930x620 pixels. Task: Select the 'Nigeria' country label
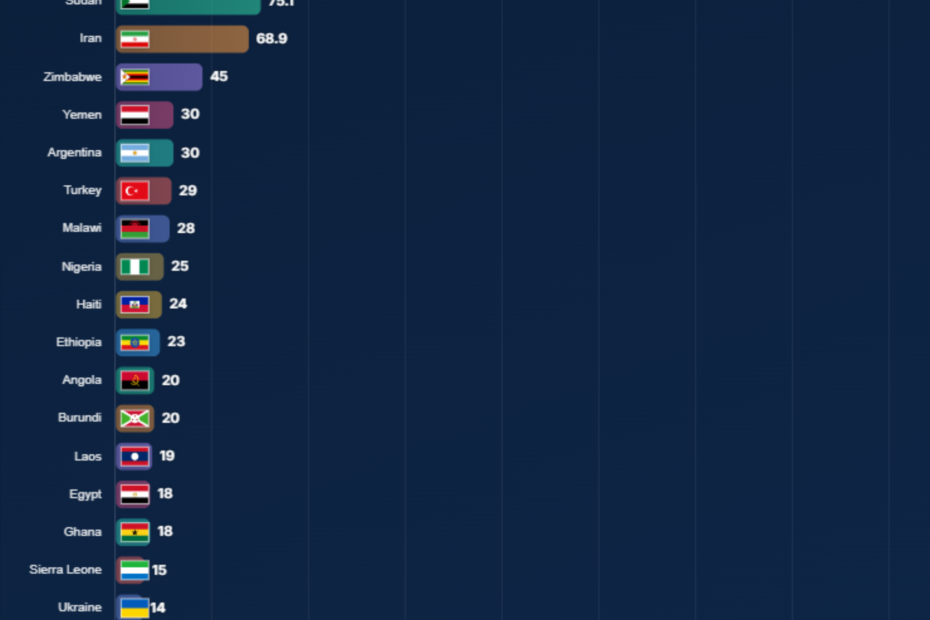click(81, 267)
